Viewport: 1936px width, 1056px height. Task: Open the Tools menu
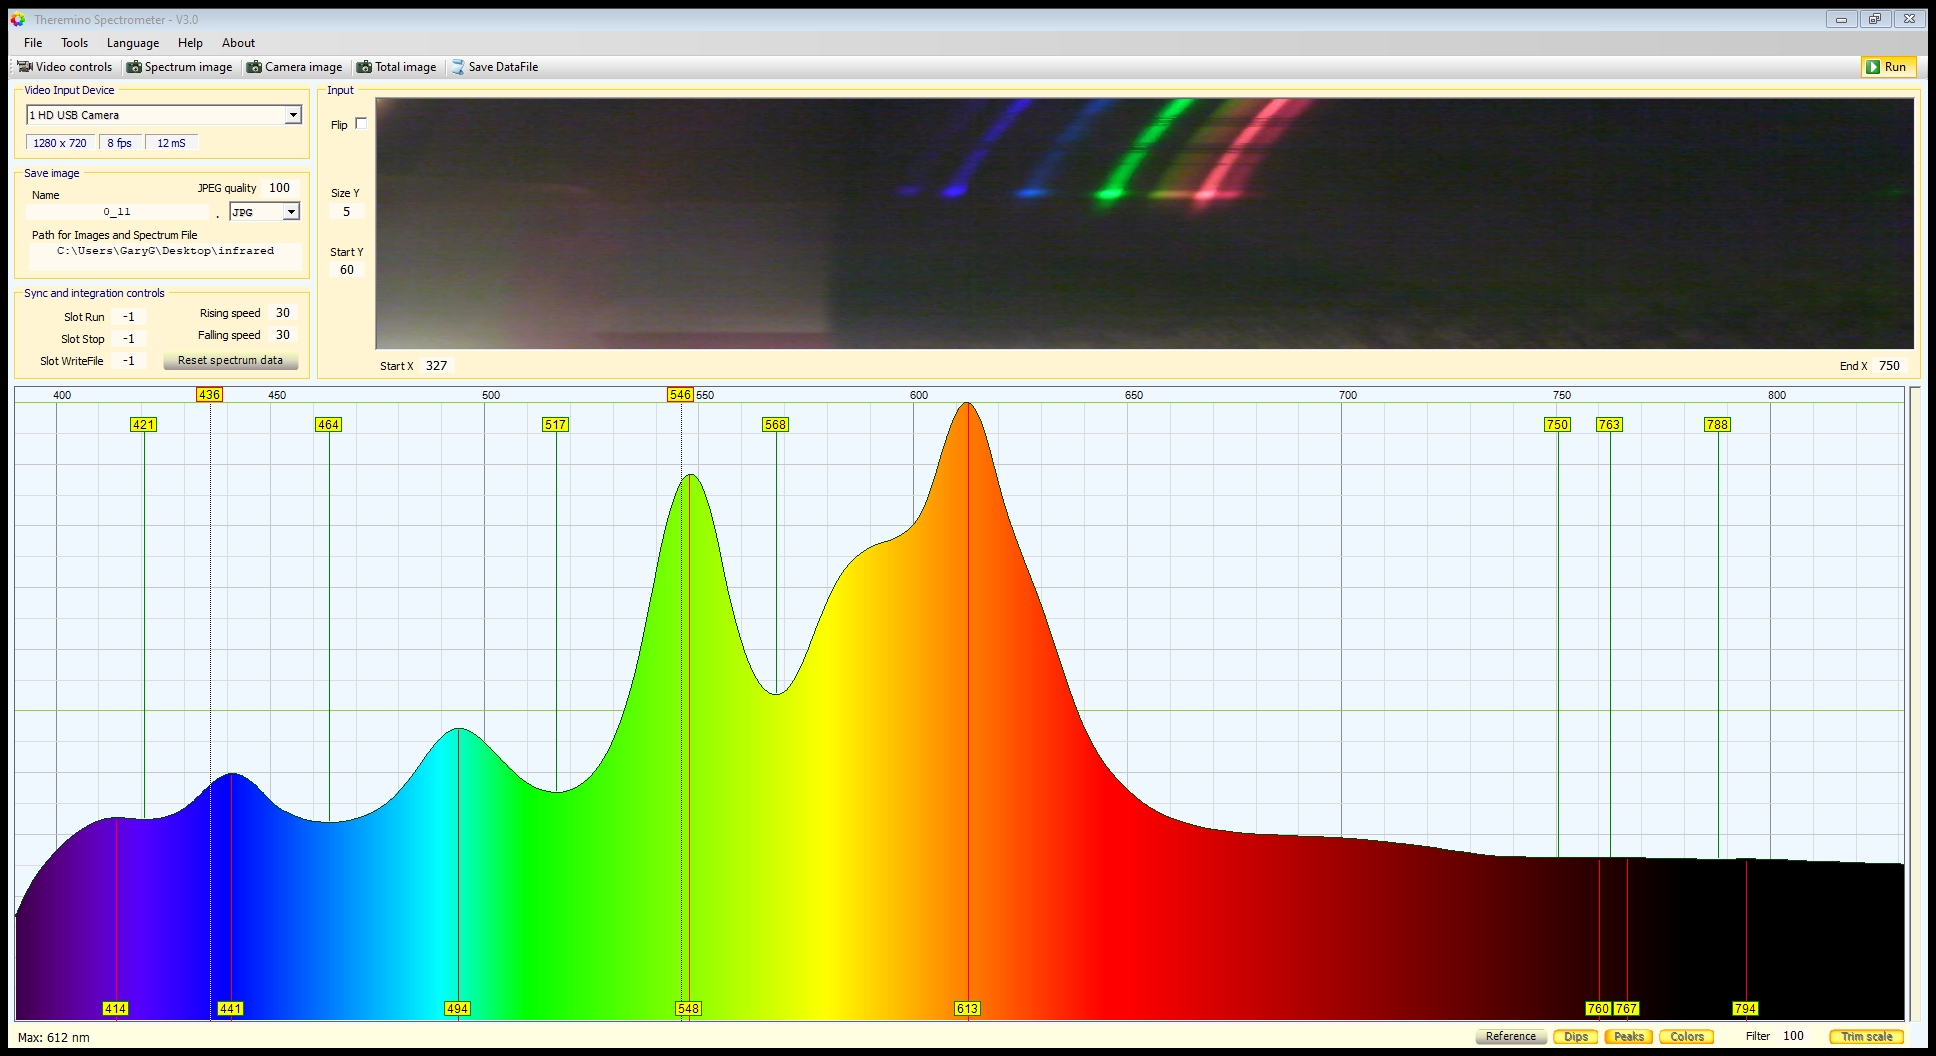click(x=74, y=43)
